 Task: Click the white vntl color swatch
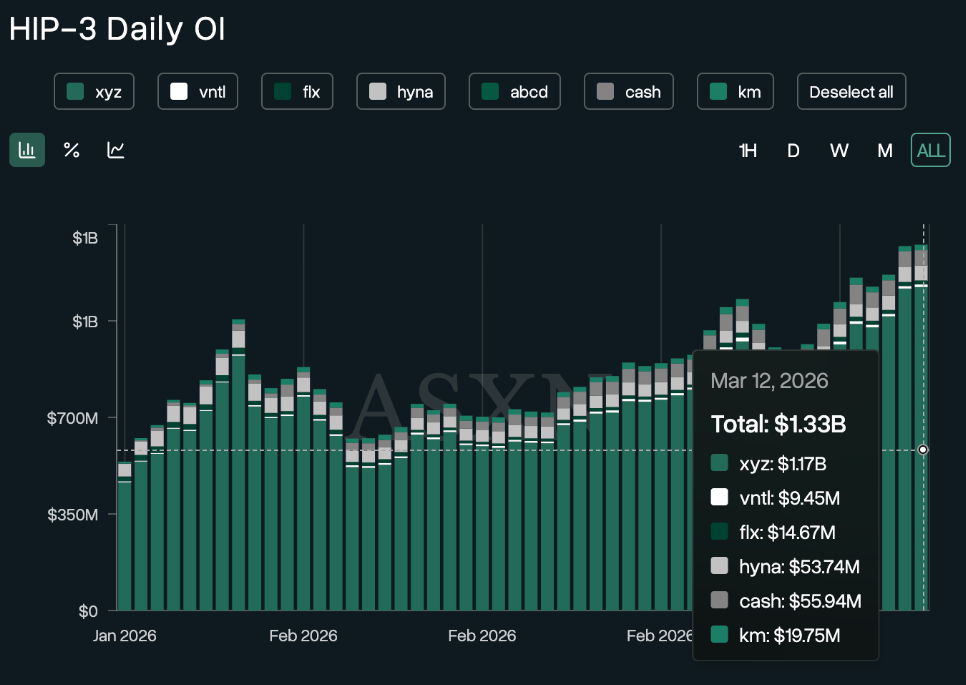(179, 92)
